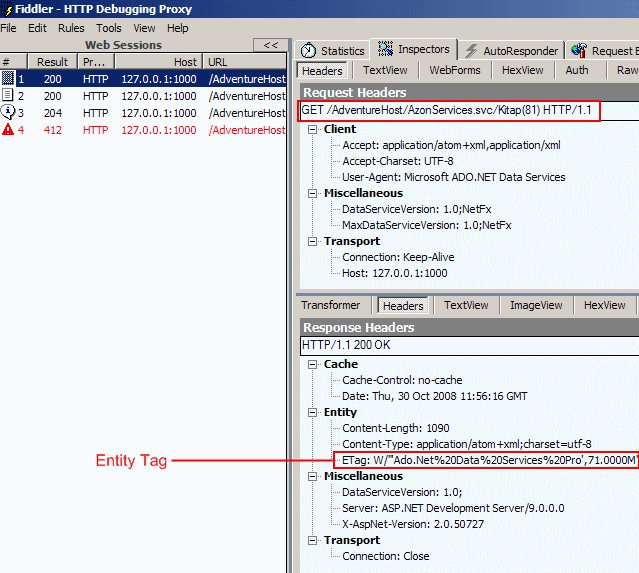Select session 3 info icon

(8, 112)
